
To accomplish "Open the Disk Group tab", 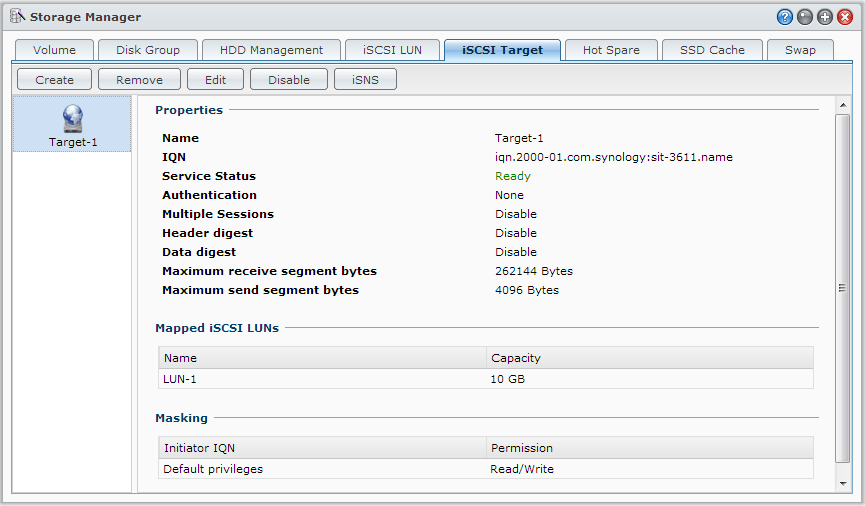I will [148, 50].
